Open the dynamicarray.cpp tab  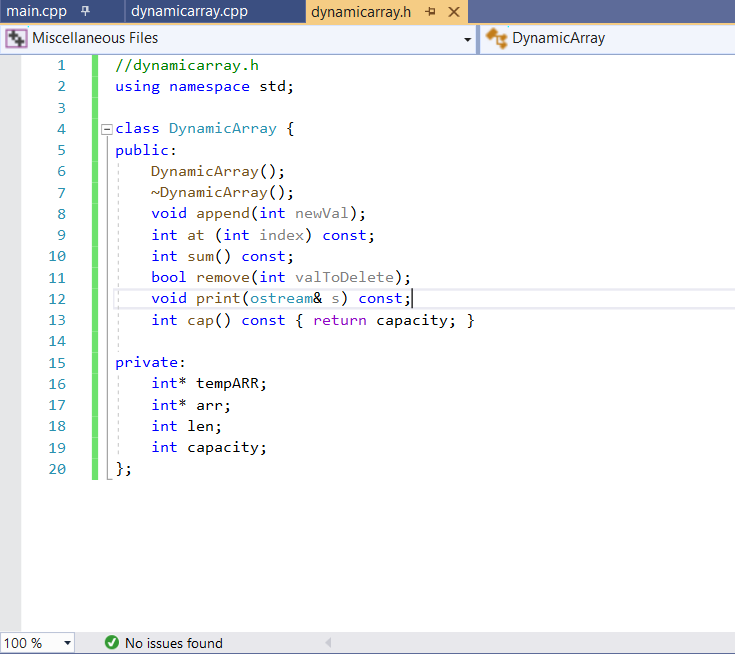tap(189, 11)
